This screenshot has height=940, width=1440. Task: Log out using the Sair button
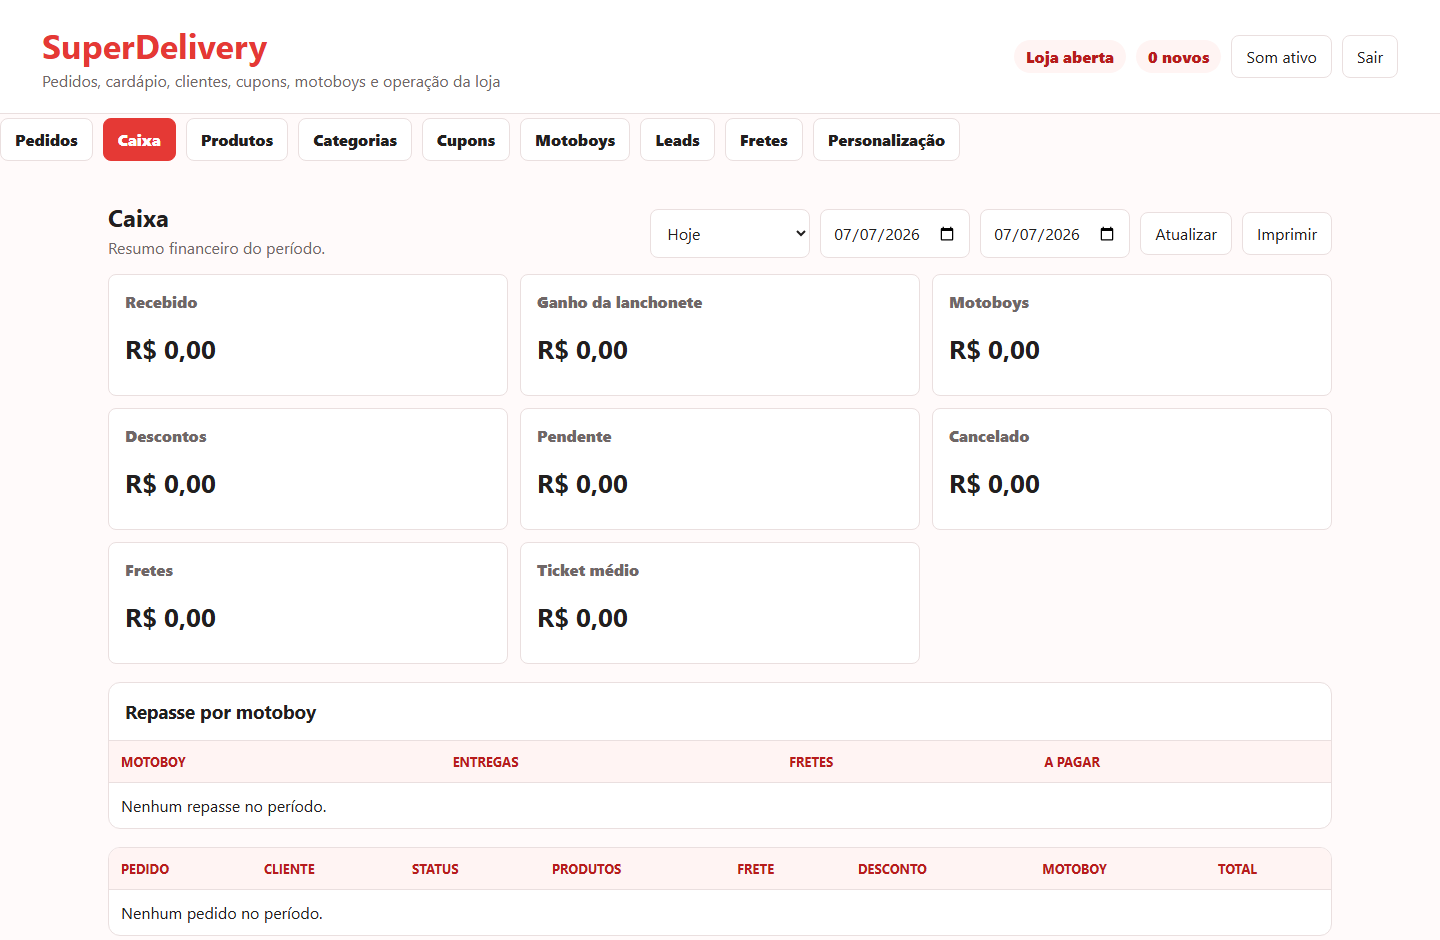[1370, 57]
